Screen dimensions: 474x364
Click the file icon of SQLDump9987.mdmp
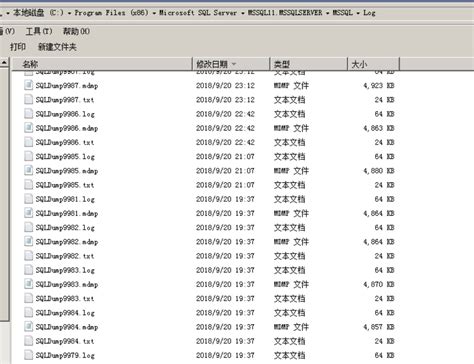(x=29, y=85)
